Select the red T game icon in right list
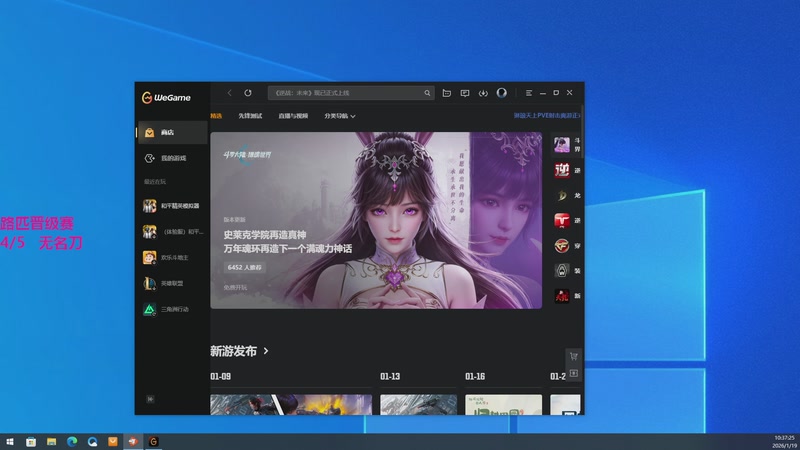 [x=562, y=220]
